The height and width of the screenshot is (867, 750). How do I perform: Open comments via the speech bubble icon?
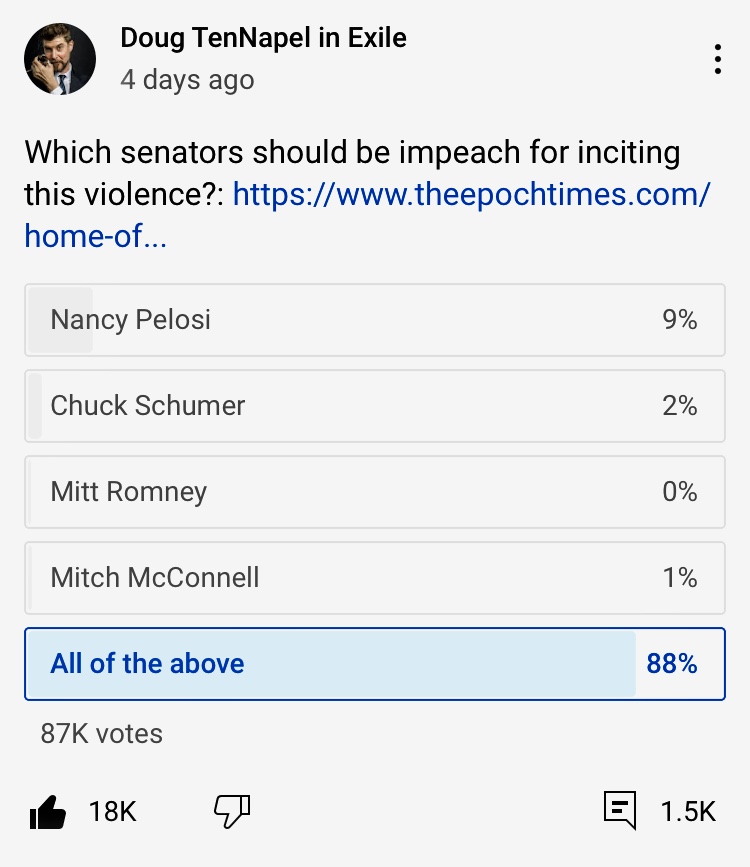[620, 811]
